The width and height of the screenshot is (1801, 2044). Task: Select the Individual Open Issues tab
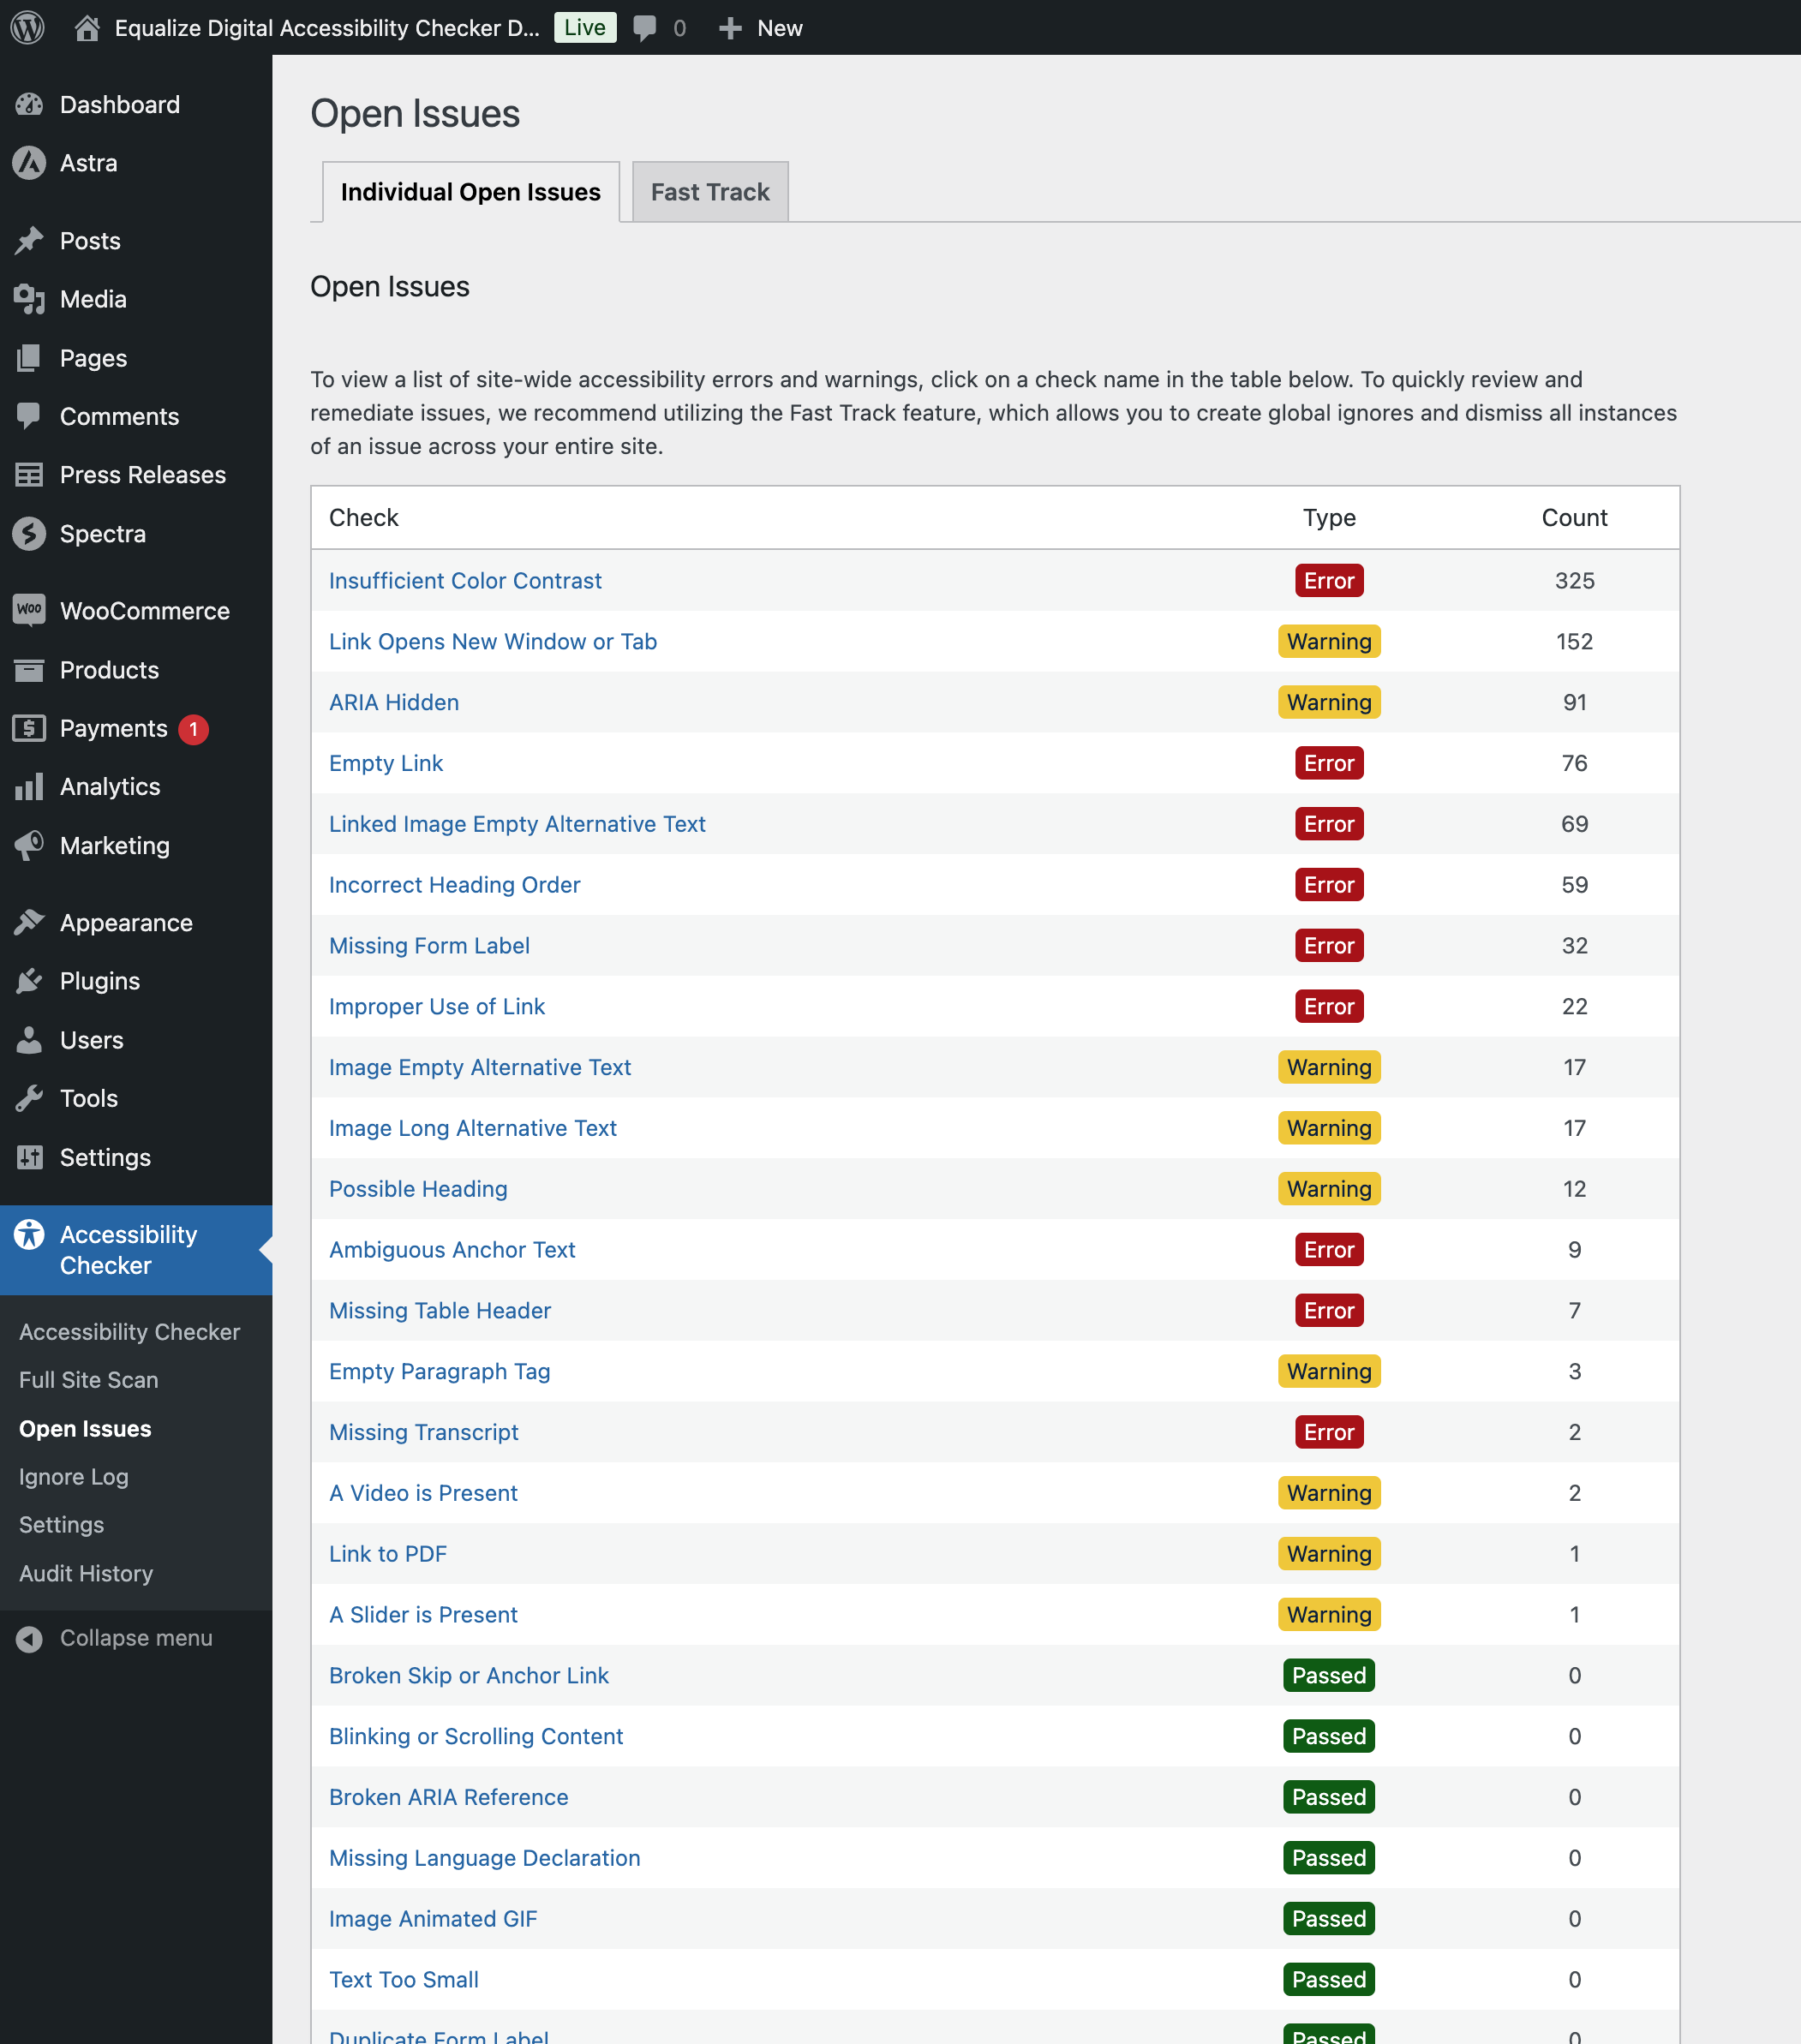point(470,192)
